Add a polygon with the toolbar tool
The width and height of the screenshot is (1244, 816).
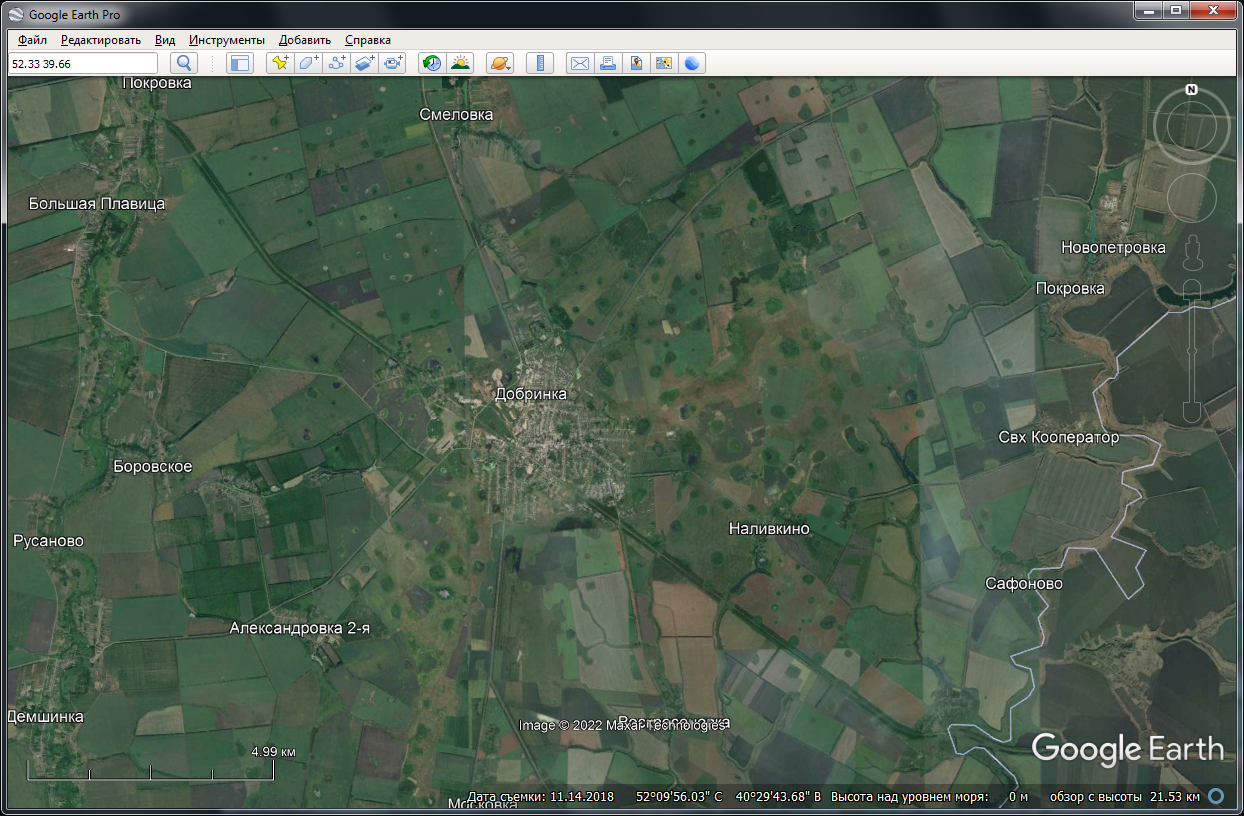point(308,63)
